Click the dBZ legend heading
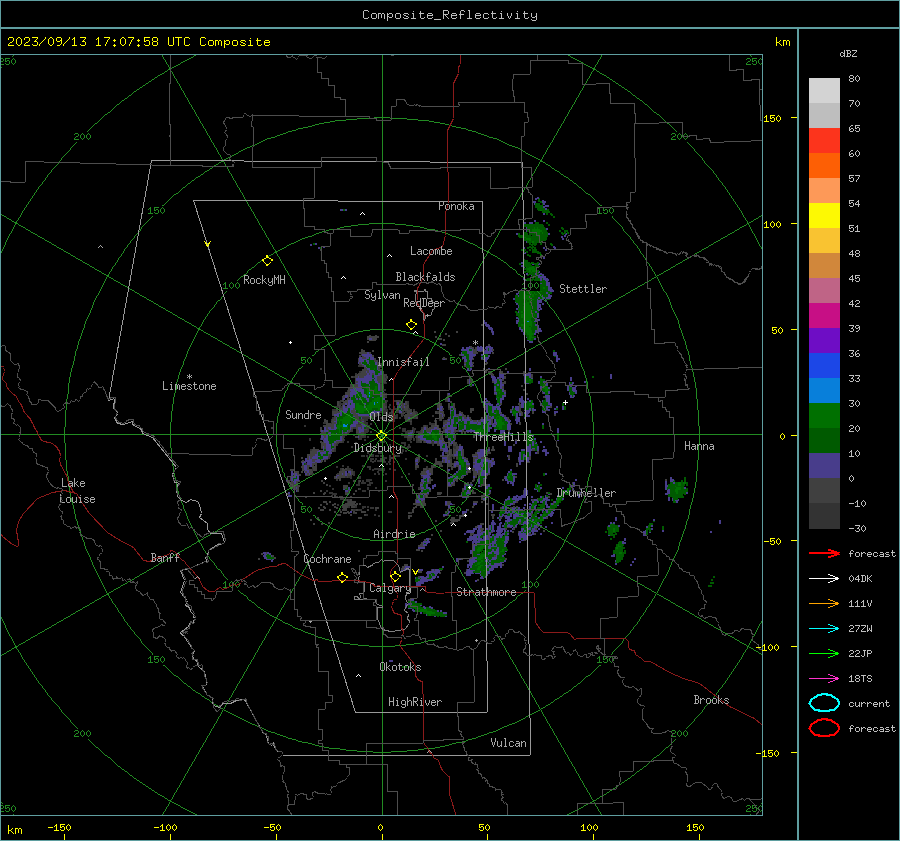Screen dimensions: 900x841 point(848,53)
